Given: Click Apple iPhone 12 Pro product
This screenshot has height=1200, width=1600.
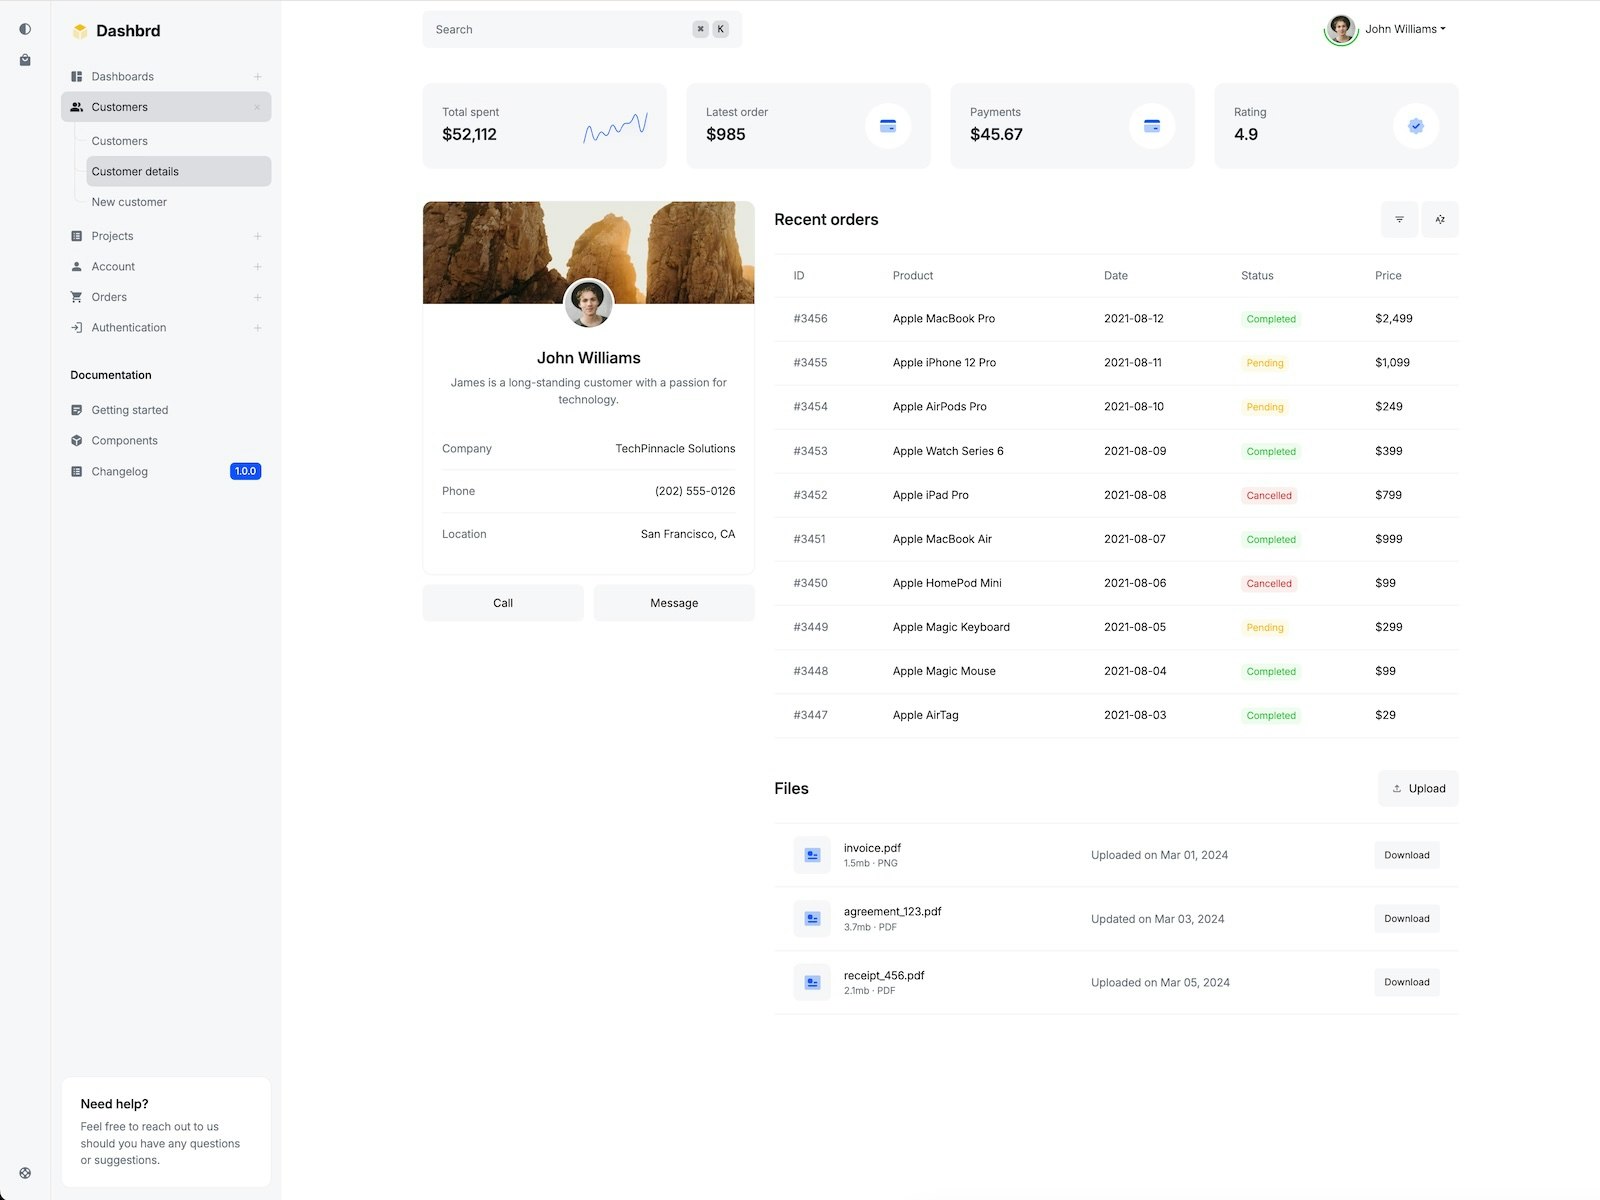Looking at the screenshot, I should point(944,363).
